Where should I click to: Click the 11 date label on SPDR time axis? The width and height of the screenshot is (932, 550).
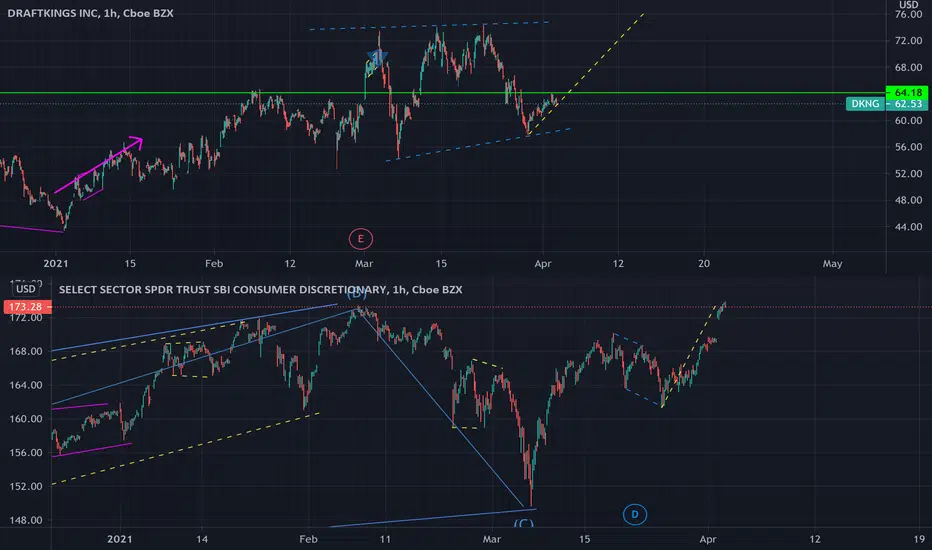tap(385, 539)
